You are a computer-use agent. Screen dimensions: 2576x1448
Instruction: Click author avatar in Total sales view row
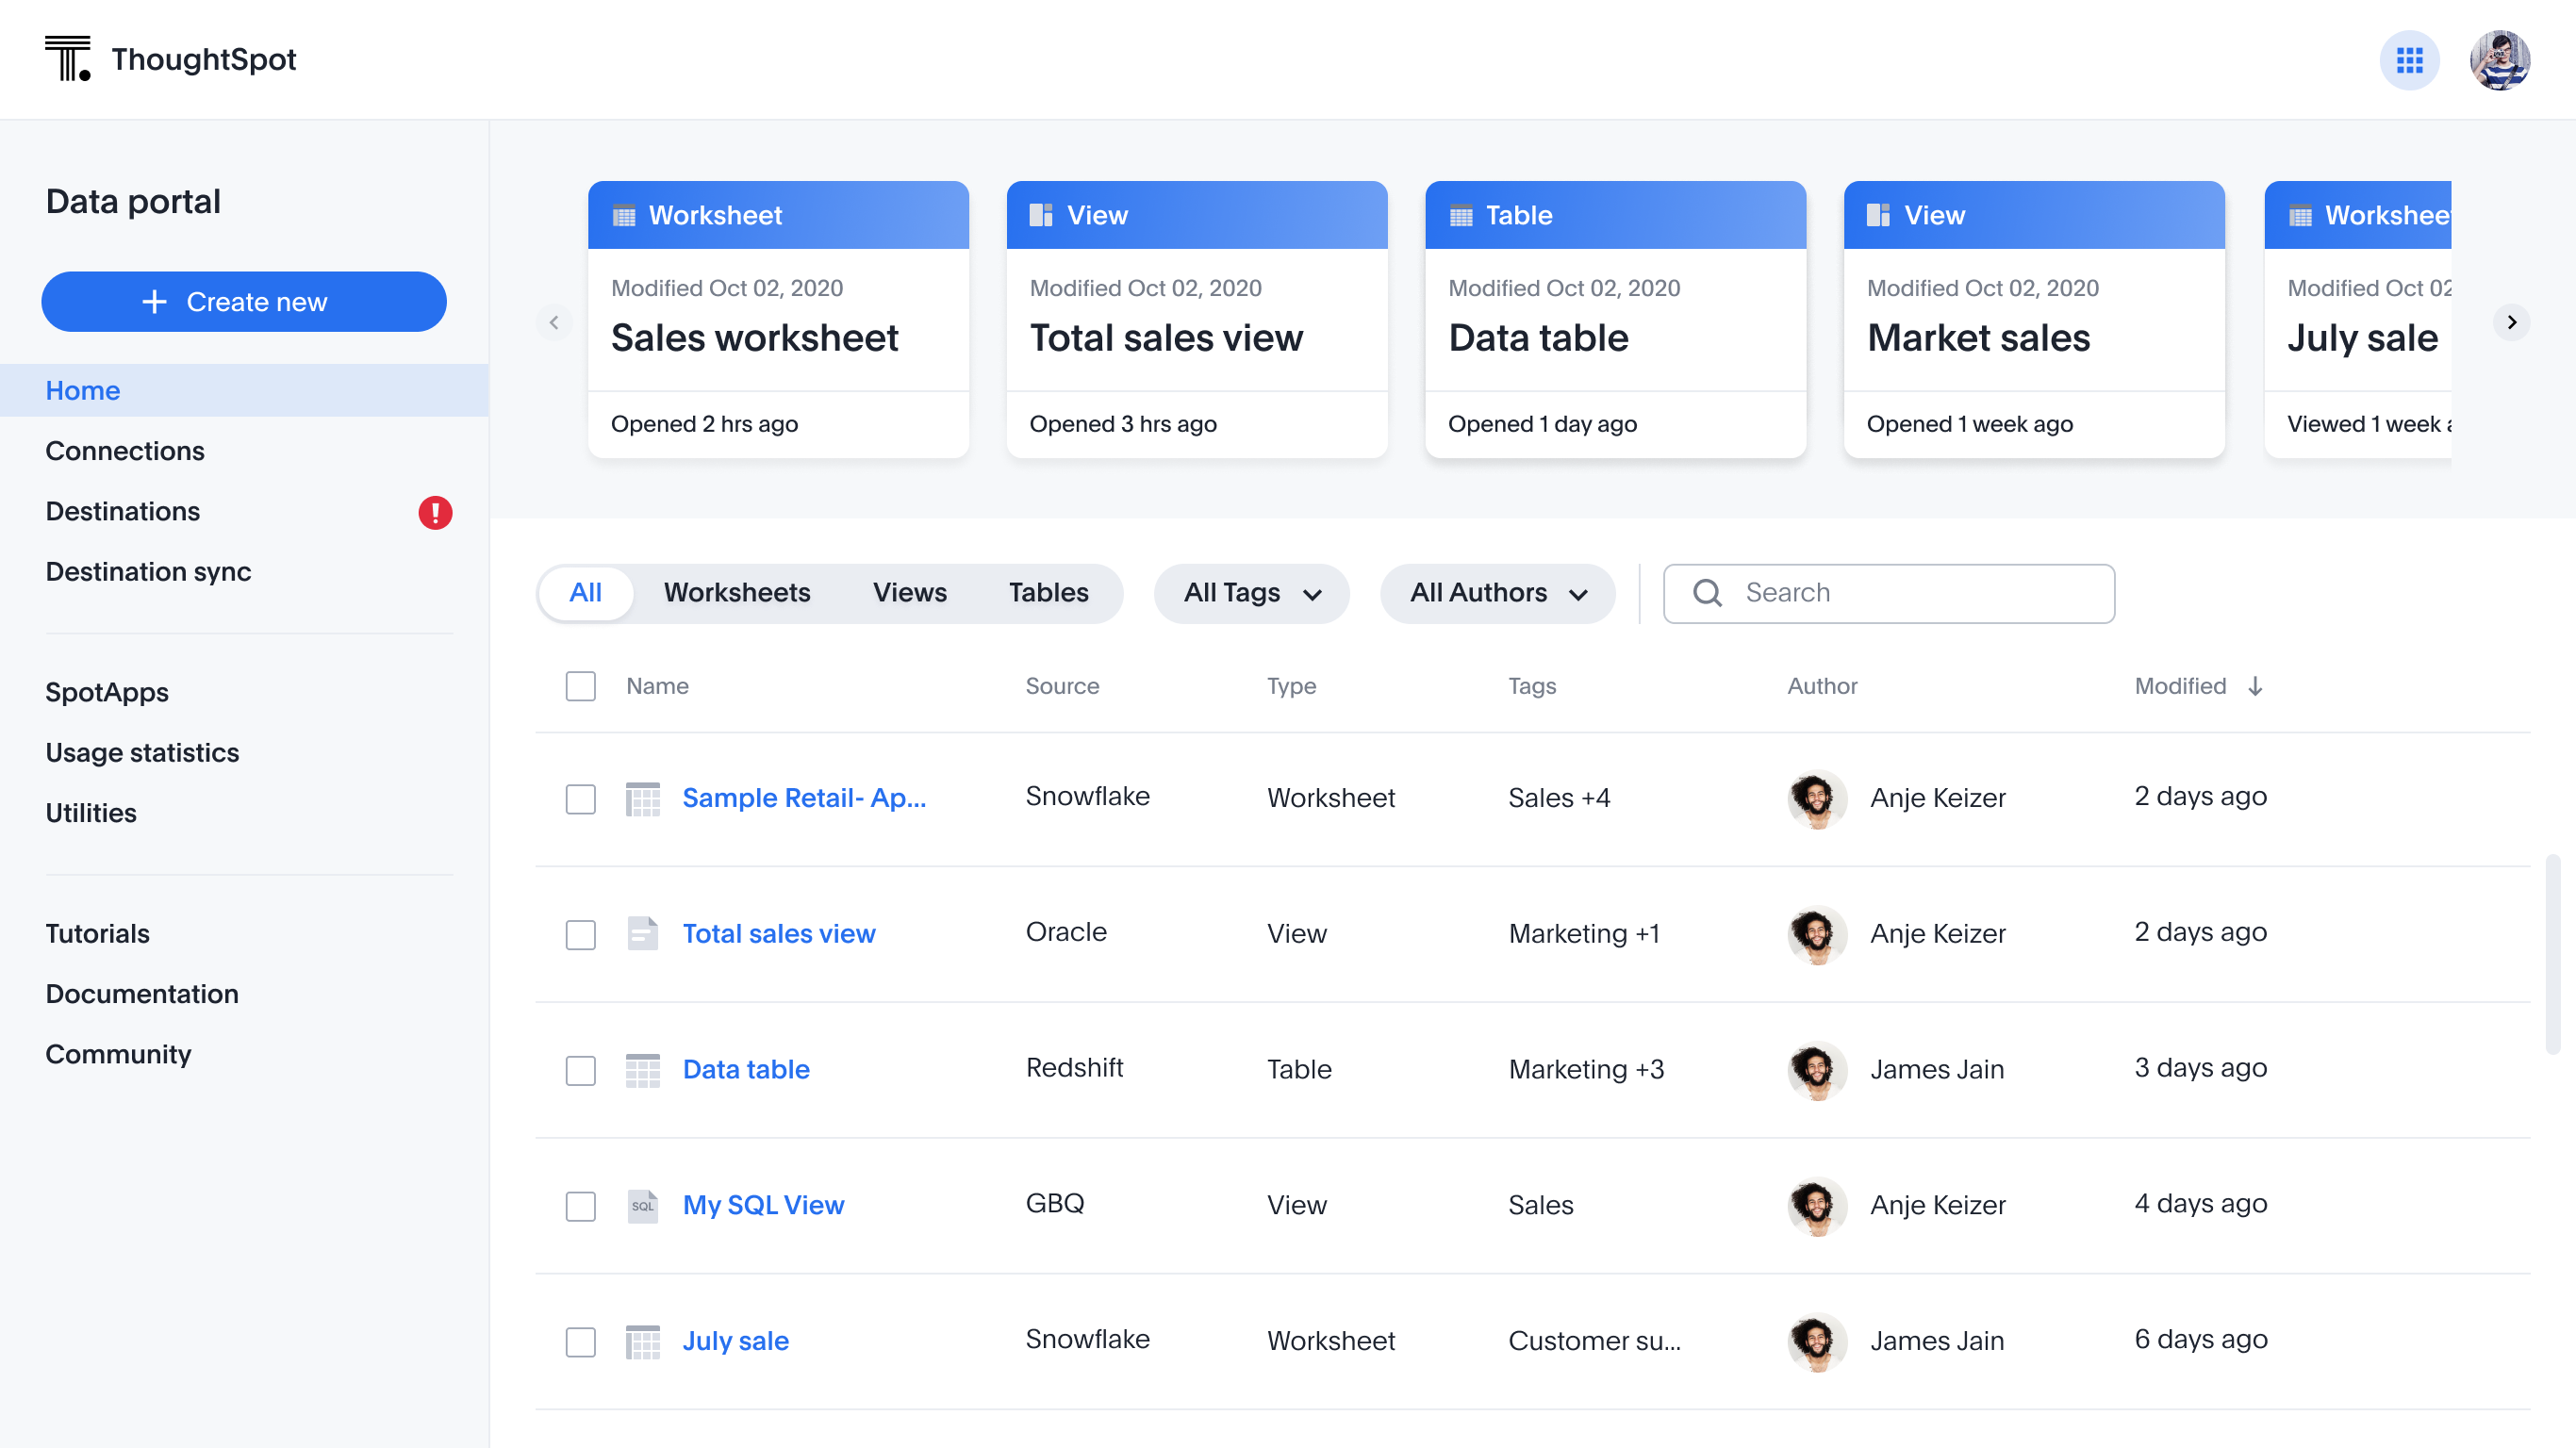click(1817, 934)
